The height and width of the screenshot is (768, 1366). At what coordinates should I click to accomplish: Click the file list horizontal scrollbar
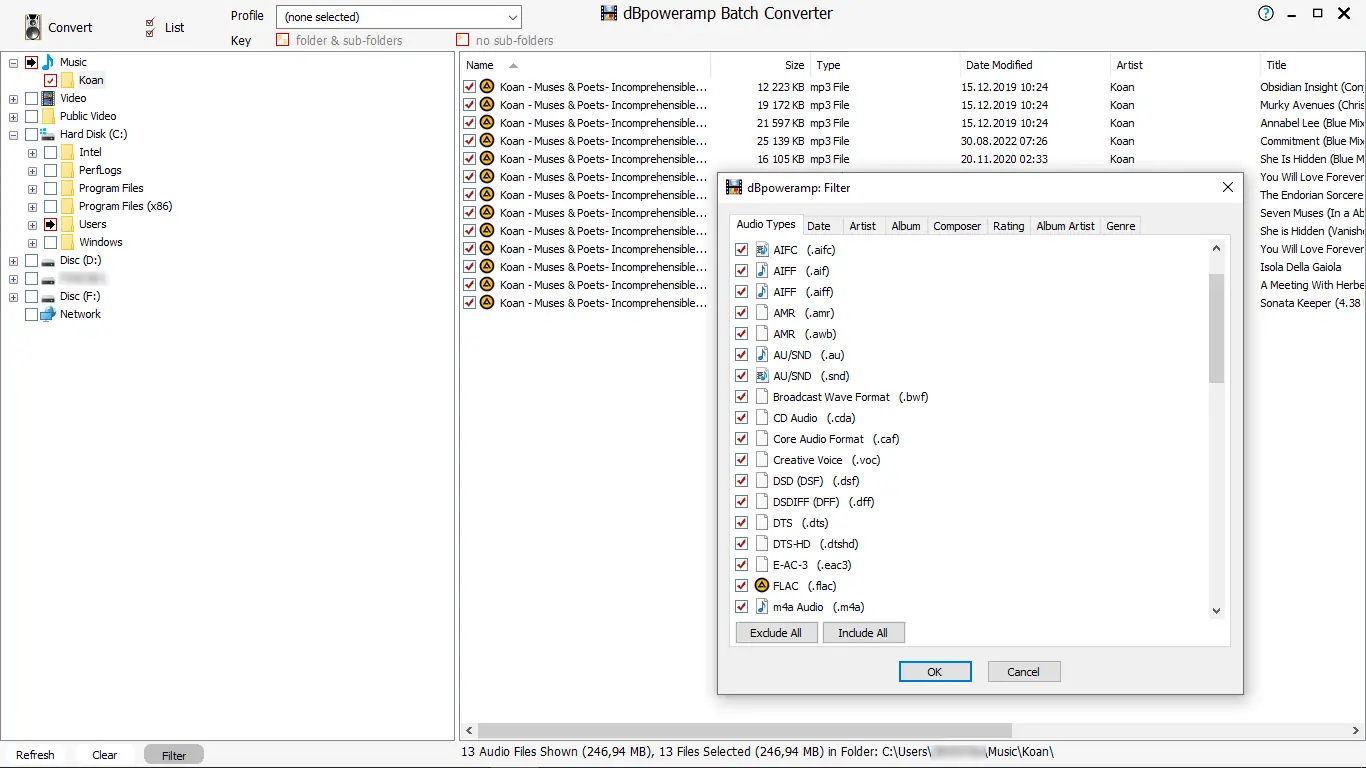[745, 731]
